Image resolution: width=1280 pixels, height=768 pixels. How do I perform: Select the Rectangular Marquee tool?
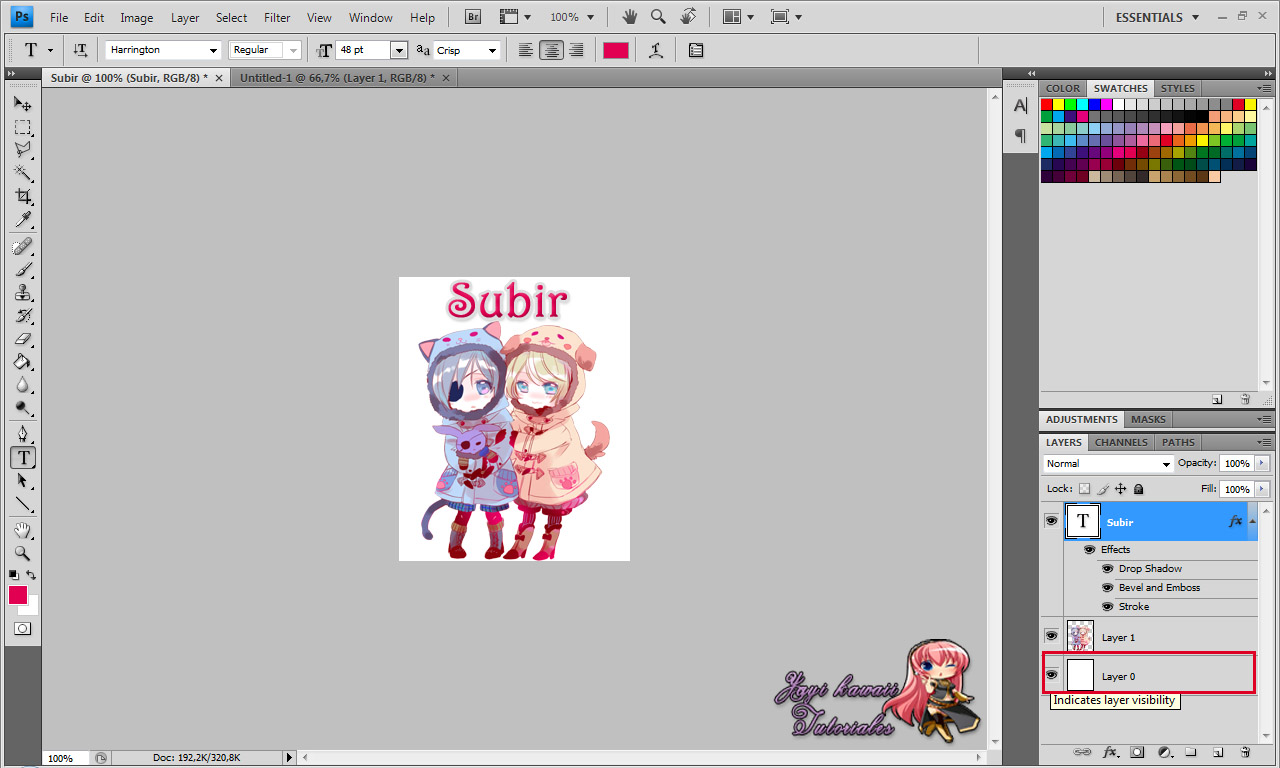tap(22, 127)
